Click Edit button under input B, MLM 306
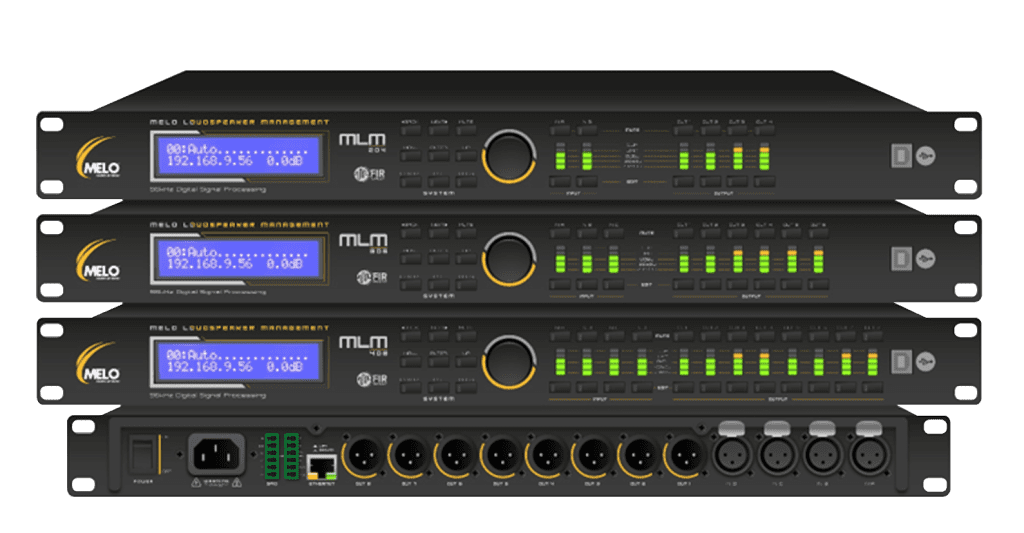Viewport: 1024px width, 533px height. coord(586,284)
